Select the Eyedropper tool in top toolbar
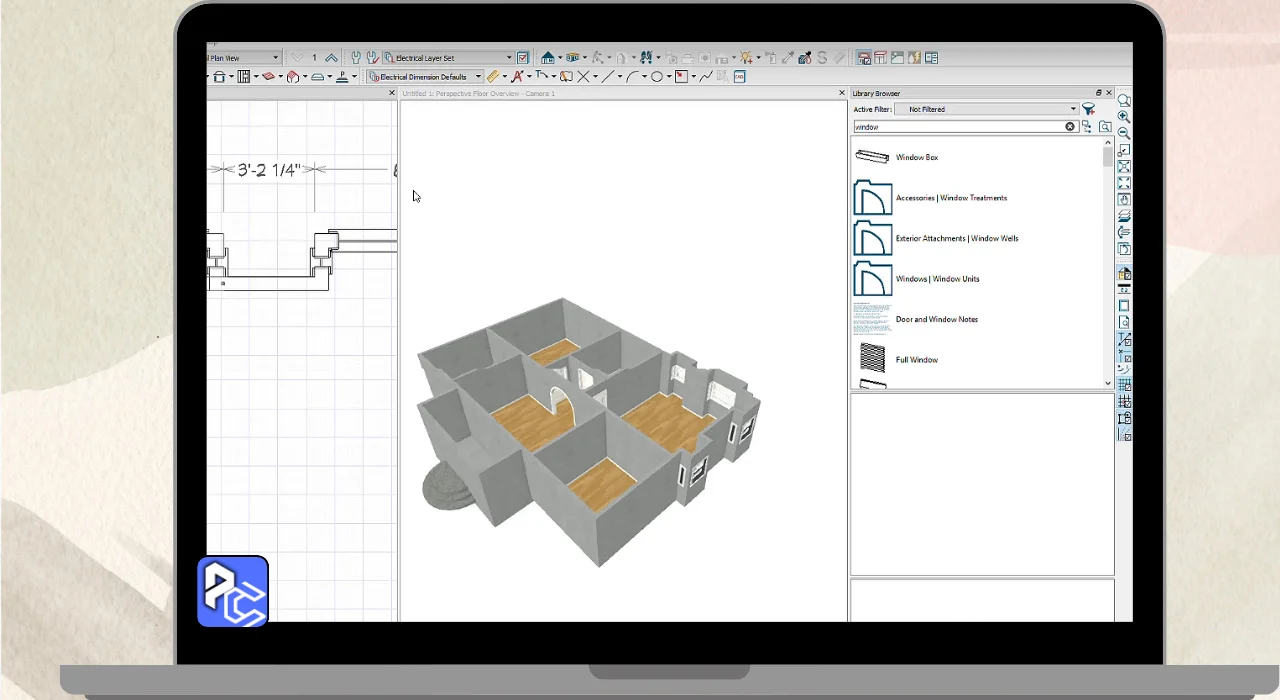1280x700 pixels. [x=788, y=58]
